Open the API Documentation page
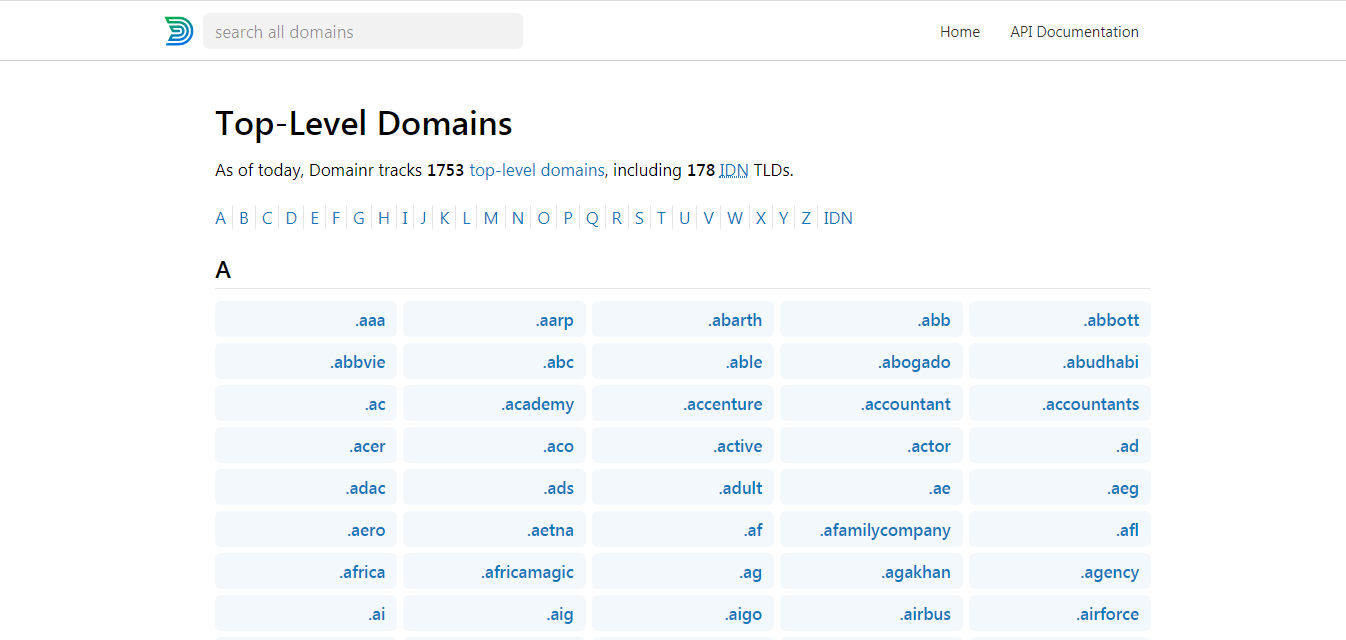 click(x=1074, y=31)
